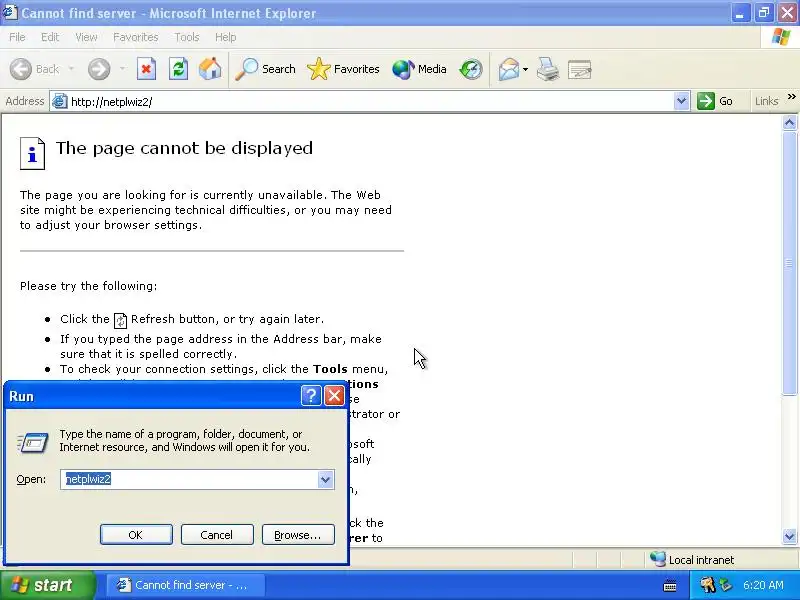Open the History icon
The height and width of the screenshot is (600, 800).
(x=471, y=69)
